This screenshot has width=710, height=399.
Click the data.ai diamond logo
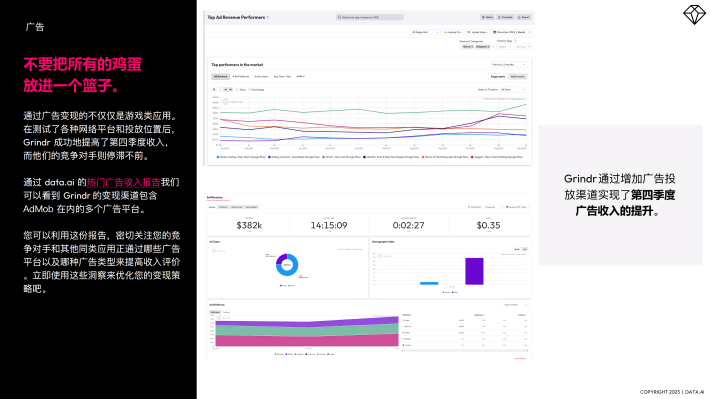(x=694, y=14)
